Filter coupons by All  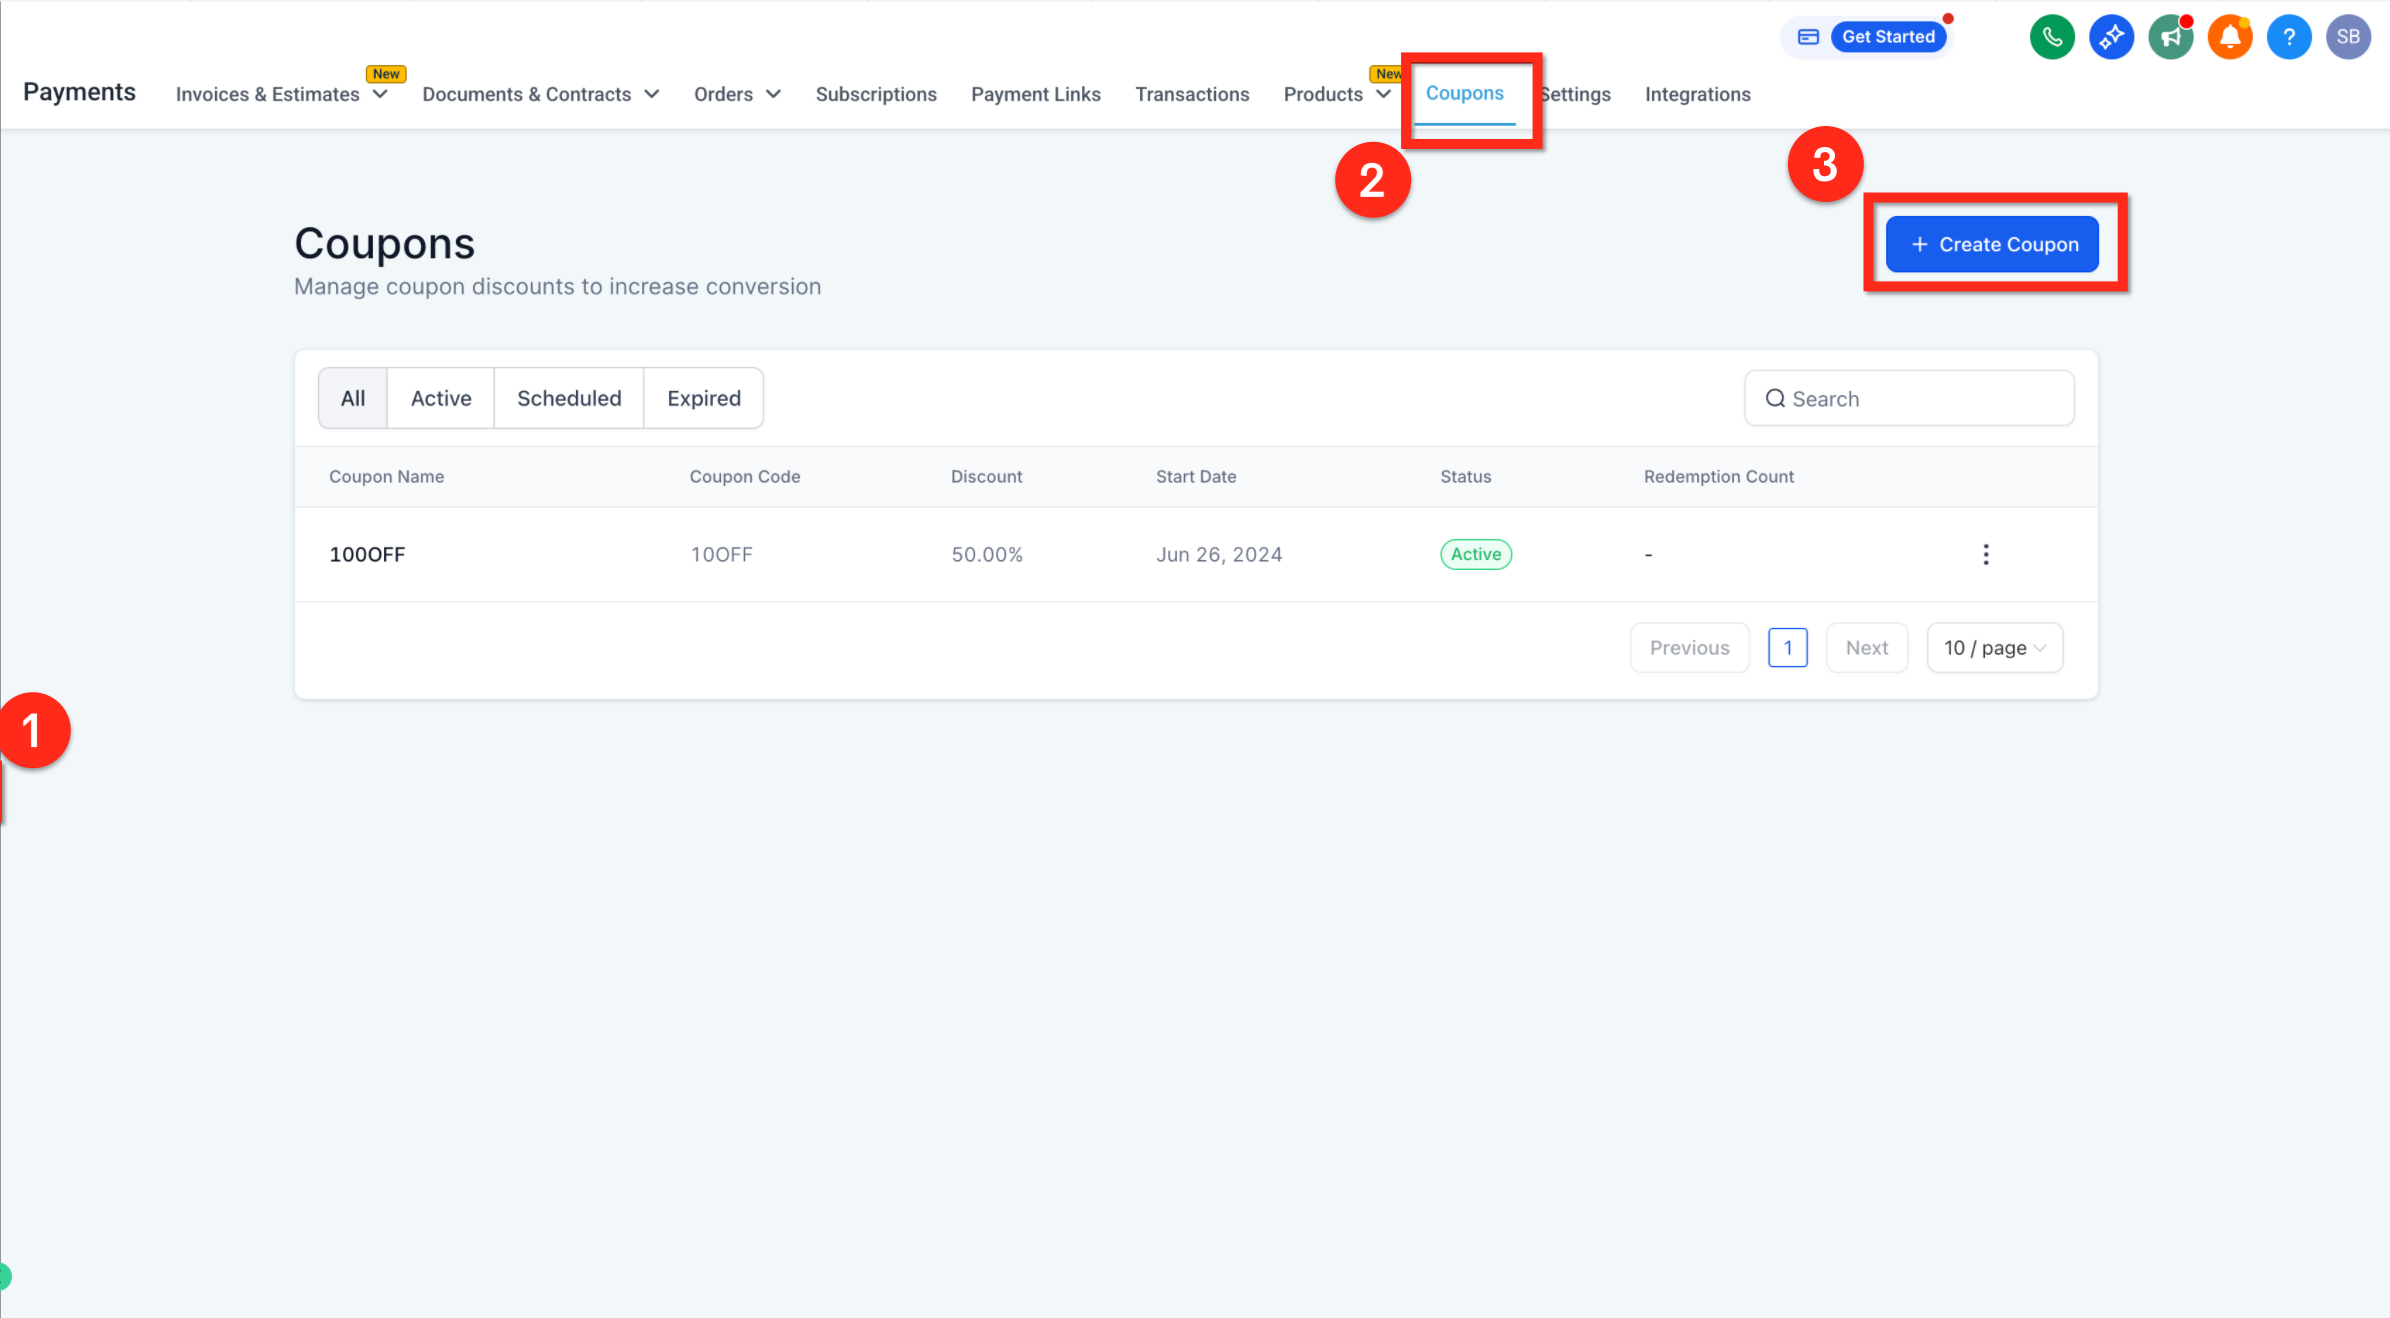pos(353,398)
